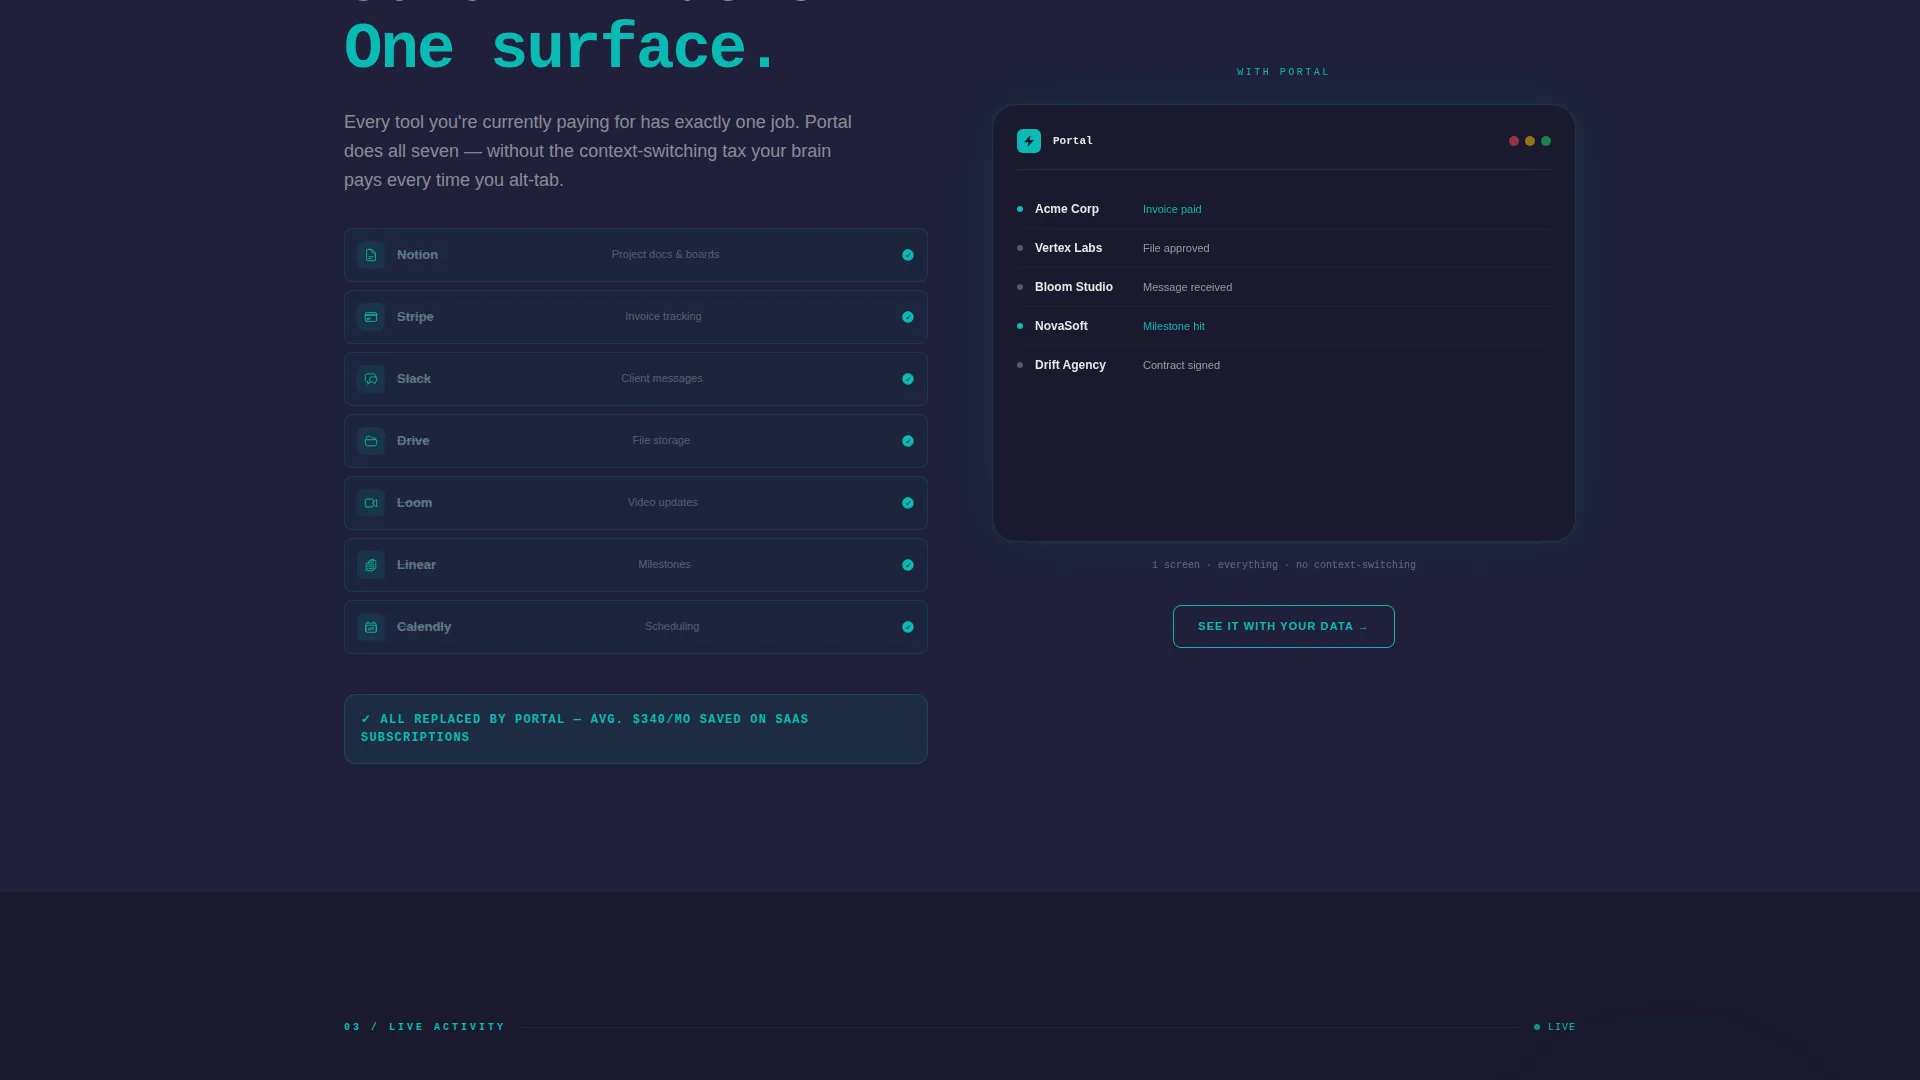Click the See It With Your Data button
Screen dimensions: 1920x1080
pos(1283,626)
